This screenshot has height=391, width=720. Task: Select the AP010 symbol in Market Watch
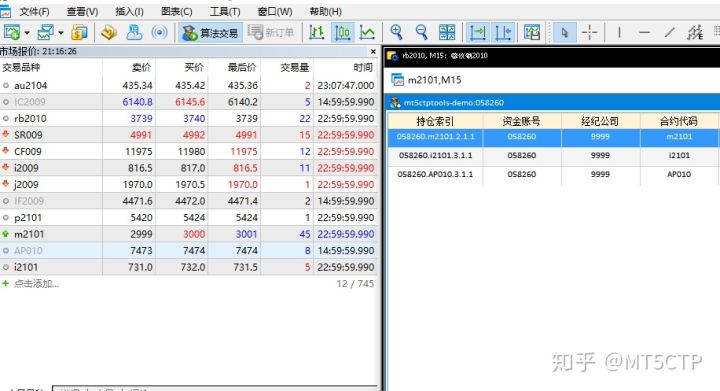click(x=189, y=251)
